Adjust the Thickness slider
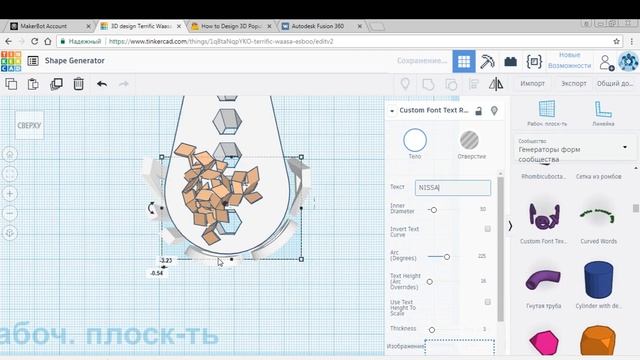The height and width of the screenshot is (360, 640). (x=432, y=329)
